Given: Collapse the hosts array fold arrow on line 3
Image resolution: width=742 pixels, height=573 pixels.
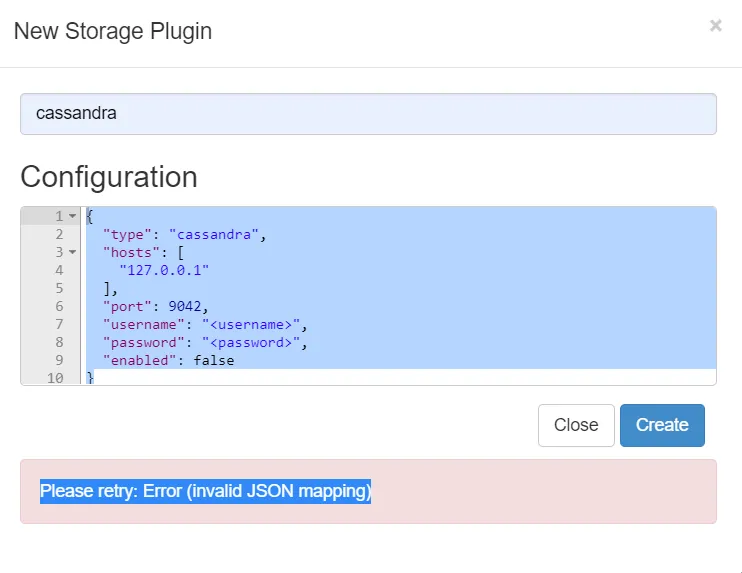Looking at the screenshot, I should [x=72, y=253].
